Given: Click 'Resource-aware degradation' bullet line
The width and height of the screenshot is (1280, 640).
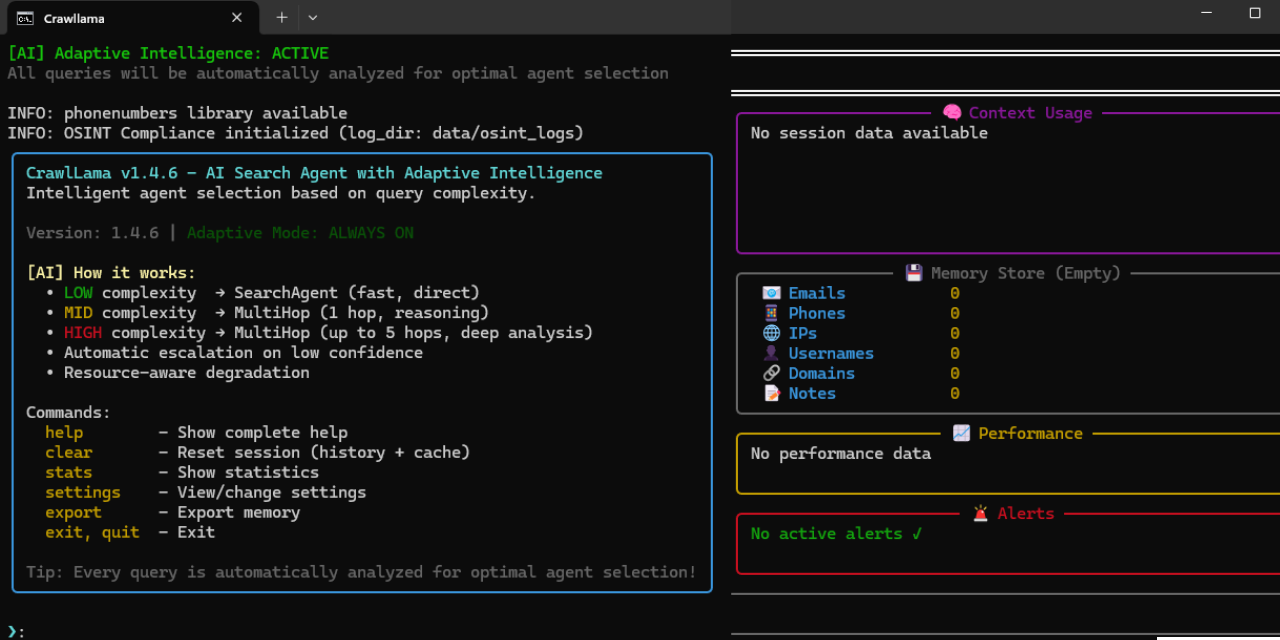Looking at the screenshot, I should (177, 373).
